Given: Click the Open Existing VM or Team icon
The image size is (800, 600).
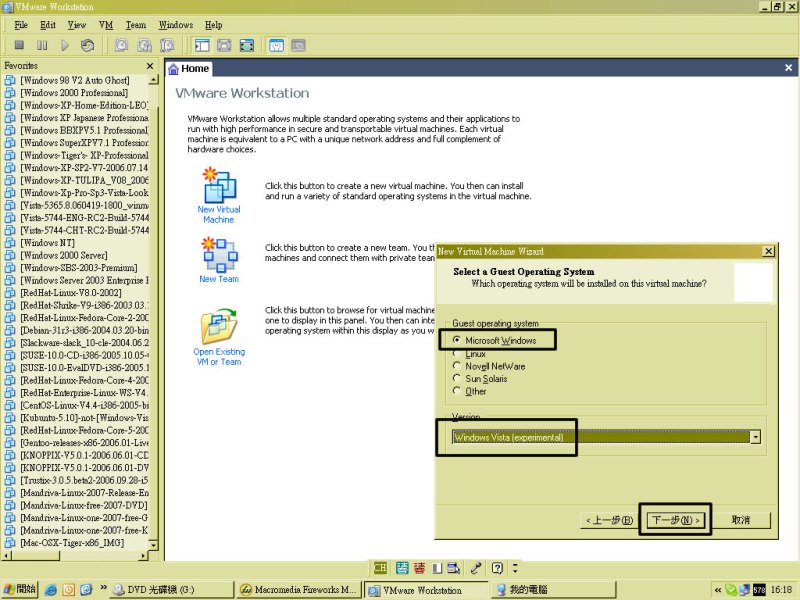Looking at the screenshot, I should (x=219, y=326).
